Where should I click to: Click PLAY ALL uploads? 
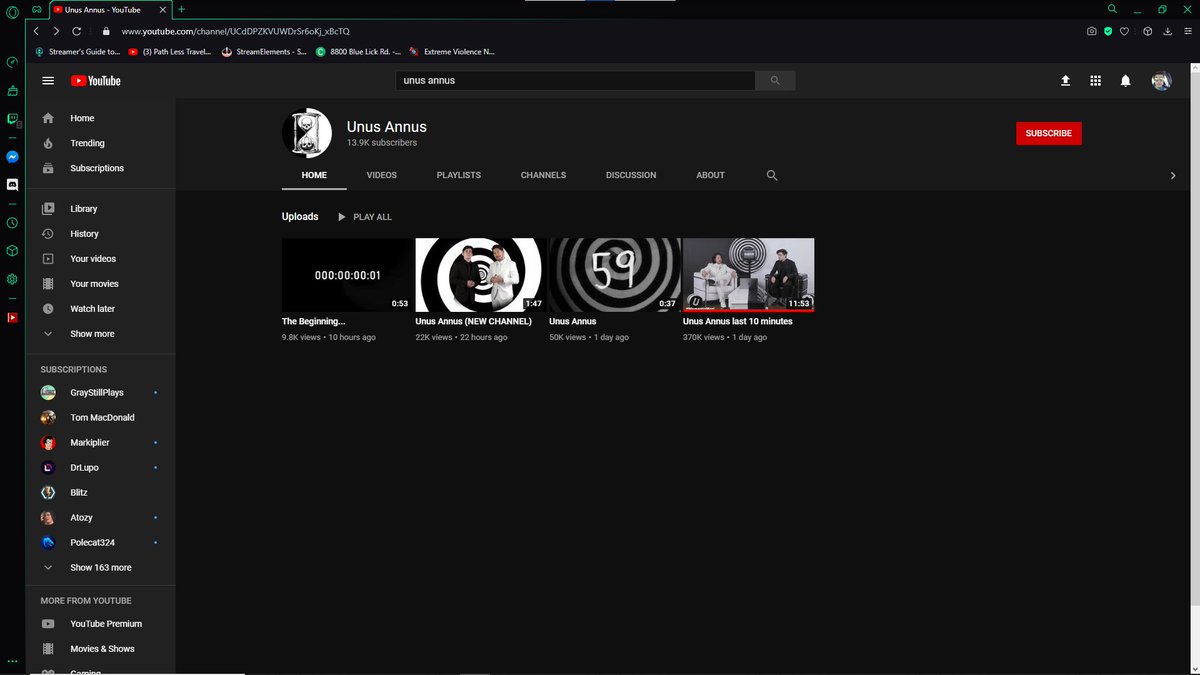(364, 217)
